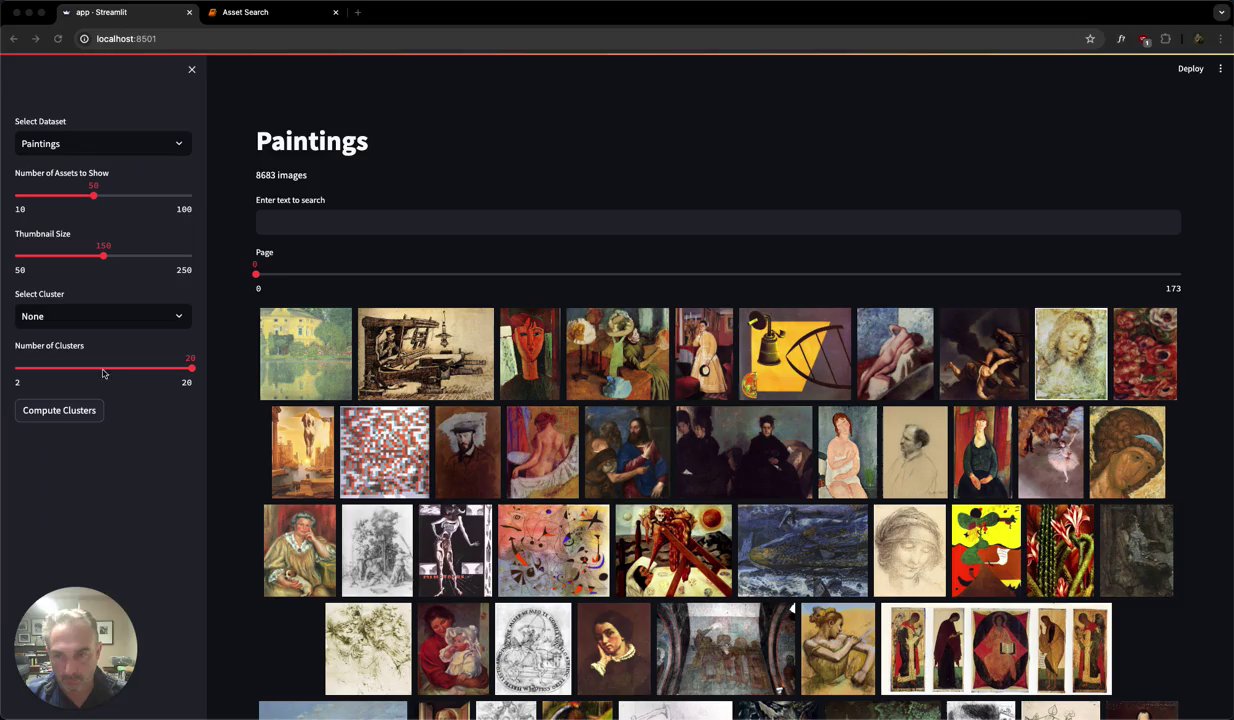Open the circular engraved text artwork
Screen dimensions: 1234x720
[533, 649]
